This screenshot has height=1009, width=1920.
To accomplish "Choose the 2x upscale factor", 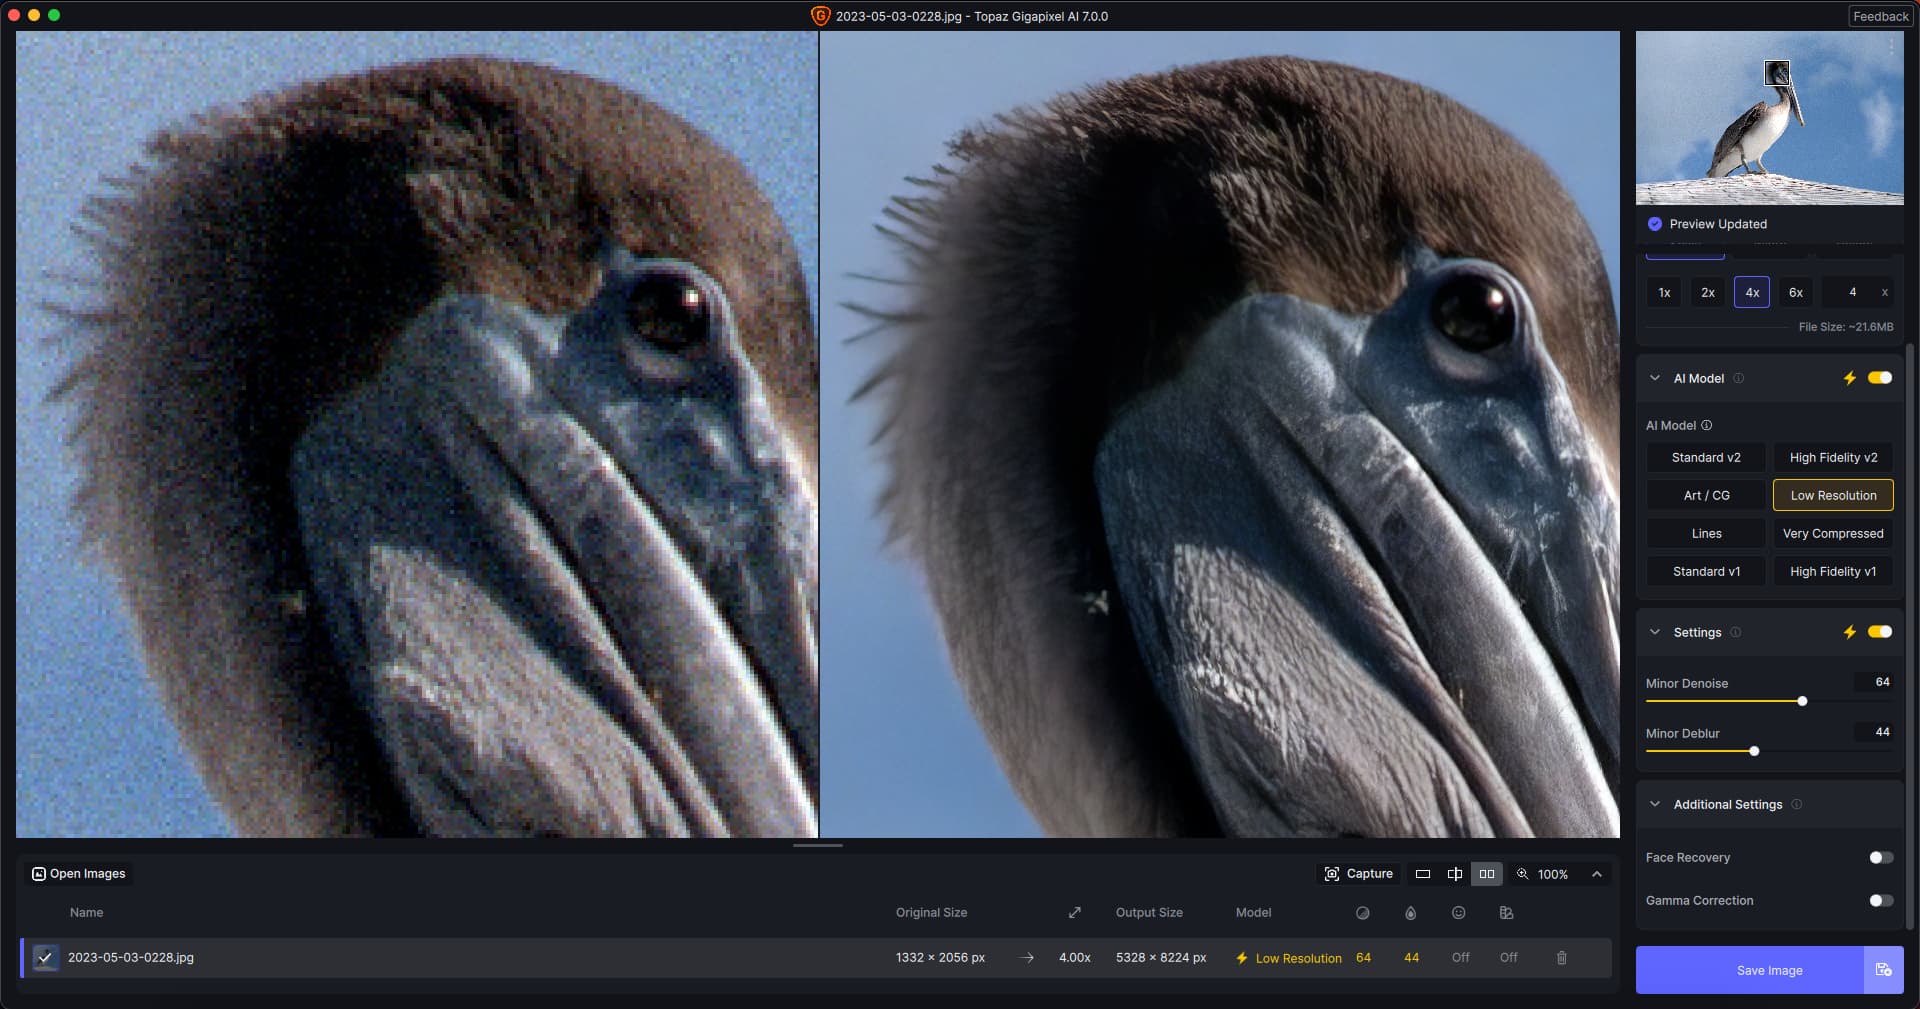I will [1708, 293].
